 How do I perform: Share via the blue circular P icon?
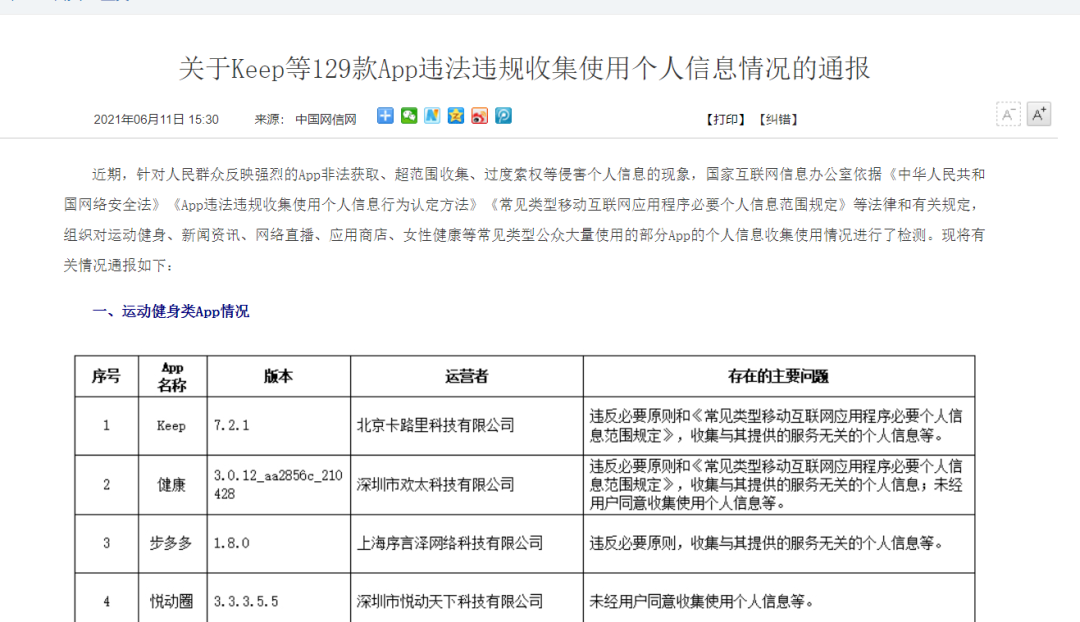point(503,116)
